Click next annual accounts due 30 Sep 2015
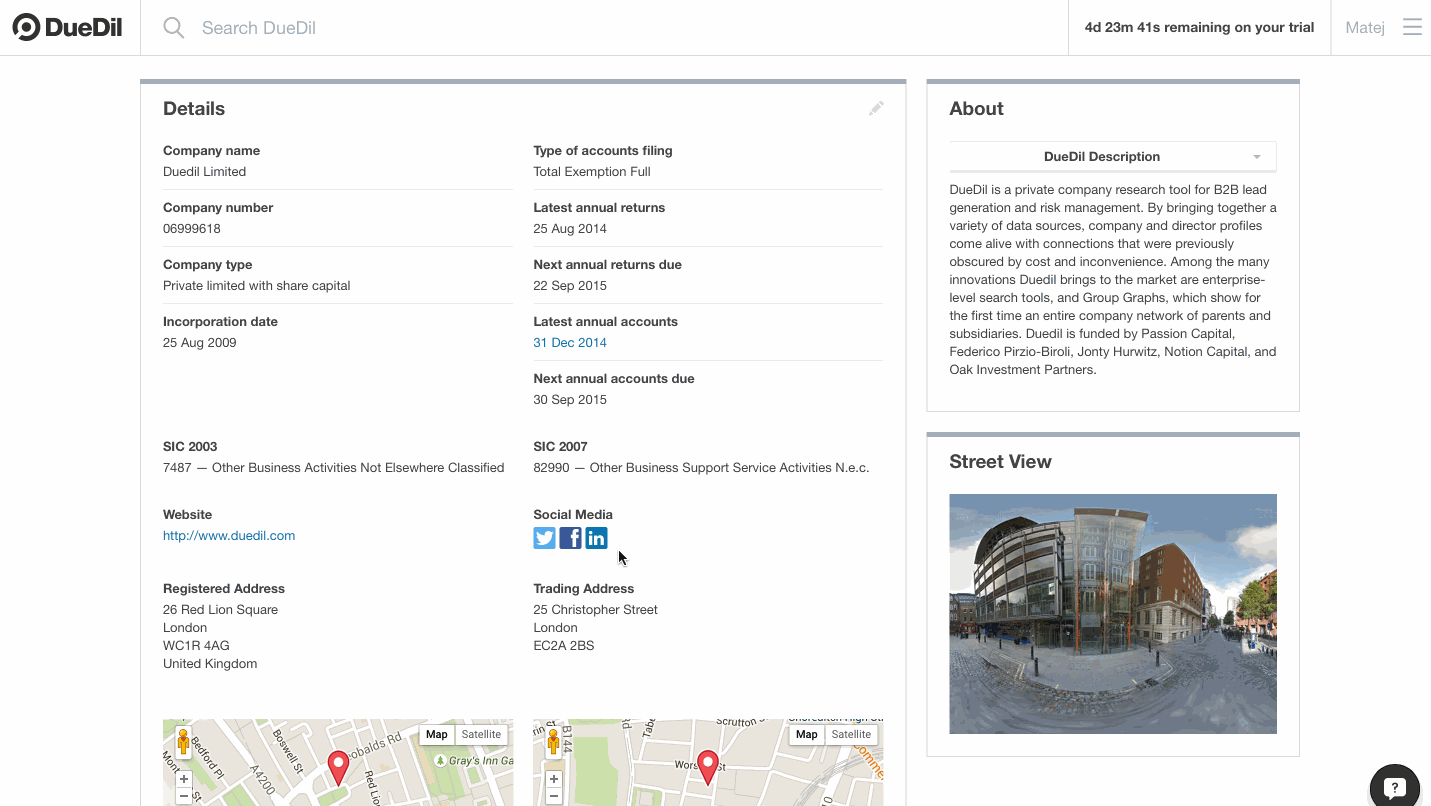1431x806 pixels. point(570,400)
